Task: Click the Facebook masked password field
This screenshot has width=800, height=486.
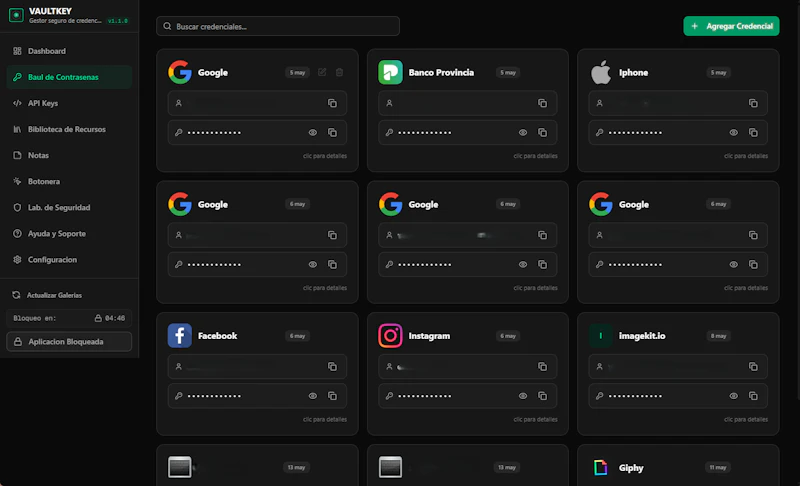Action: 257,396
